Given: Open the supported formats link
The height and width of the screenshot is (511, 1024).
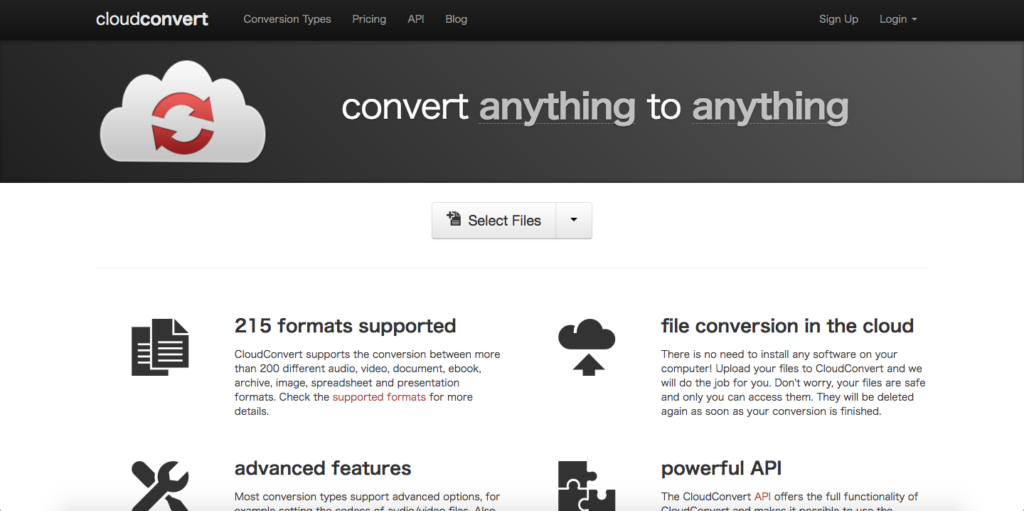Looking at the screenshot, I should tap(379, 397).
